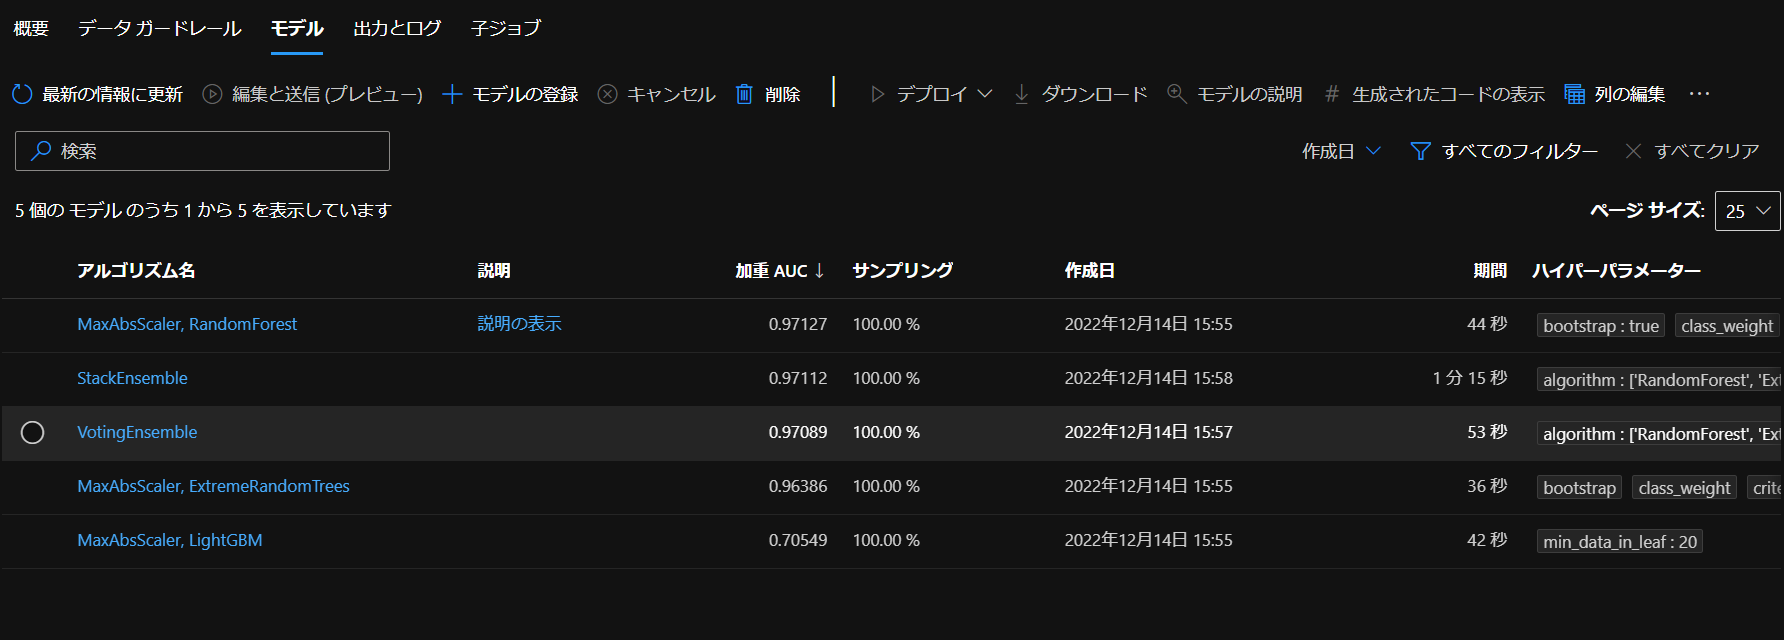Switch to the 出力とログ tab
The image size is (1784, 640).
397,28
